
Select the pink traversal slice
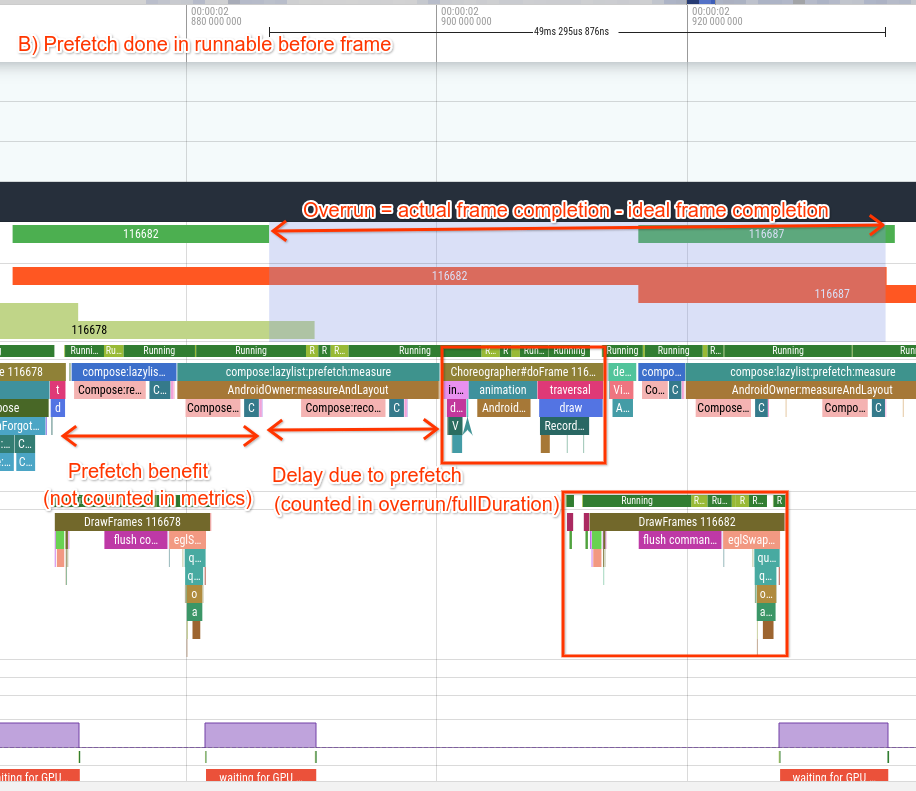point(570,390)
